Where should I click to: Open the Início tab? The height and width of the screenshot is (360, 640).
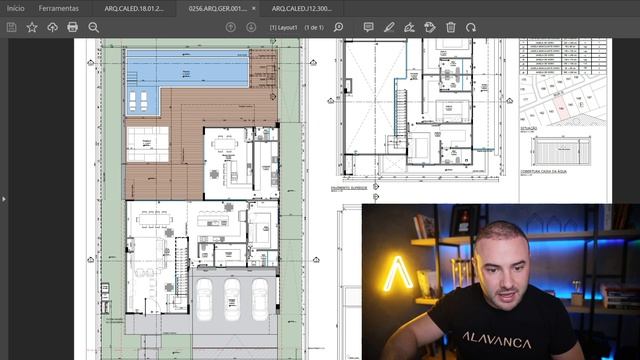pyautogui.click(x=16, y=8)
